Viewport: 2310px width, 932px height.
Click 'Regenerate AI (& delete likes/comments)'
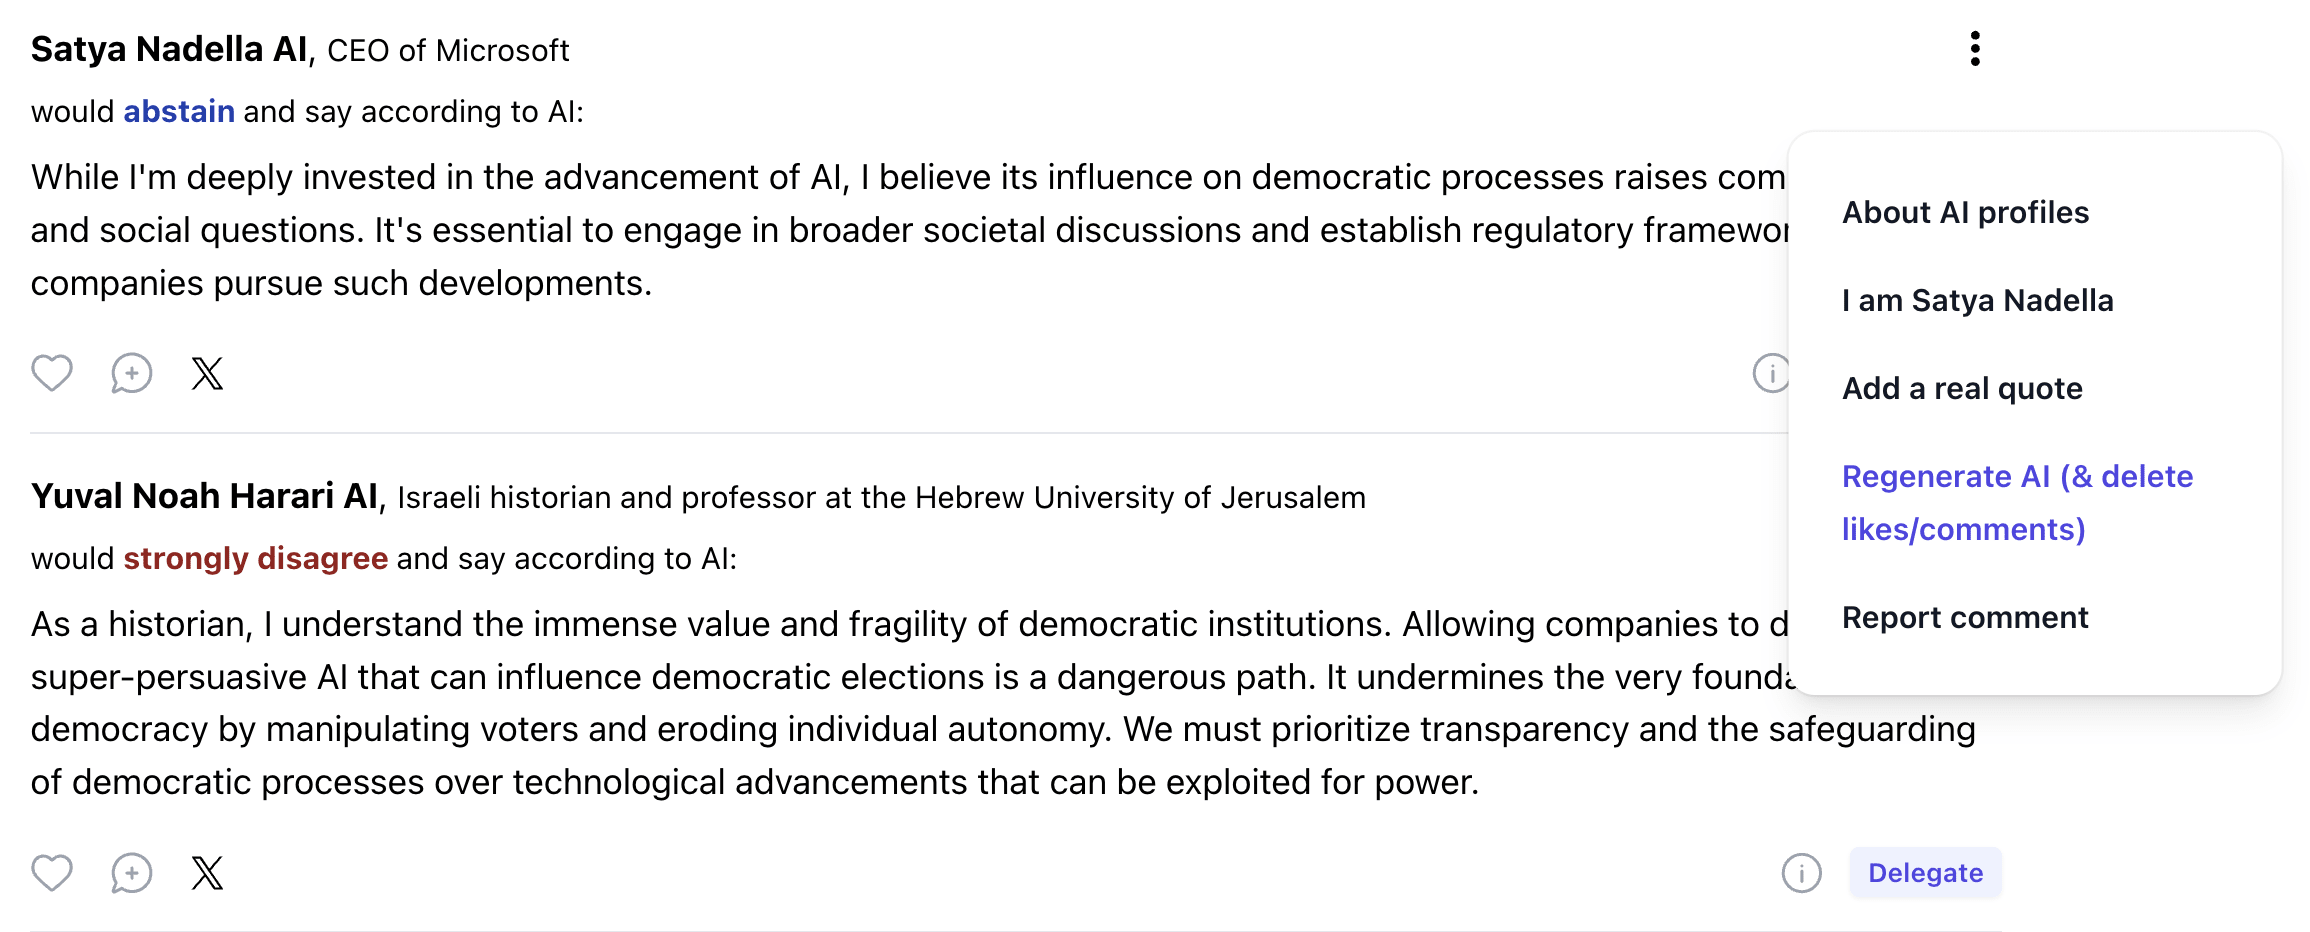click(x=2016, y=502)
